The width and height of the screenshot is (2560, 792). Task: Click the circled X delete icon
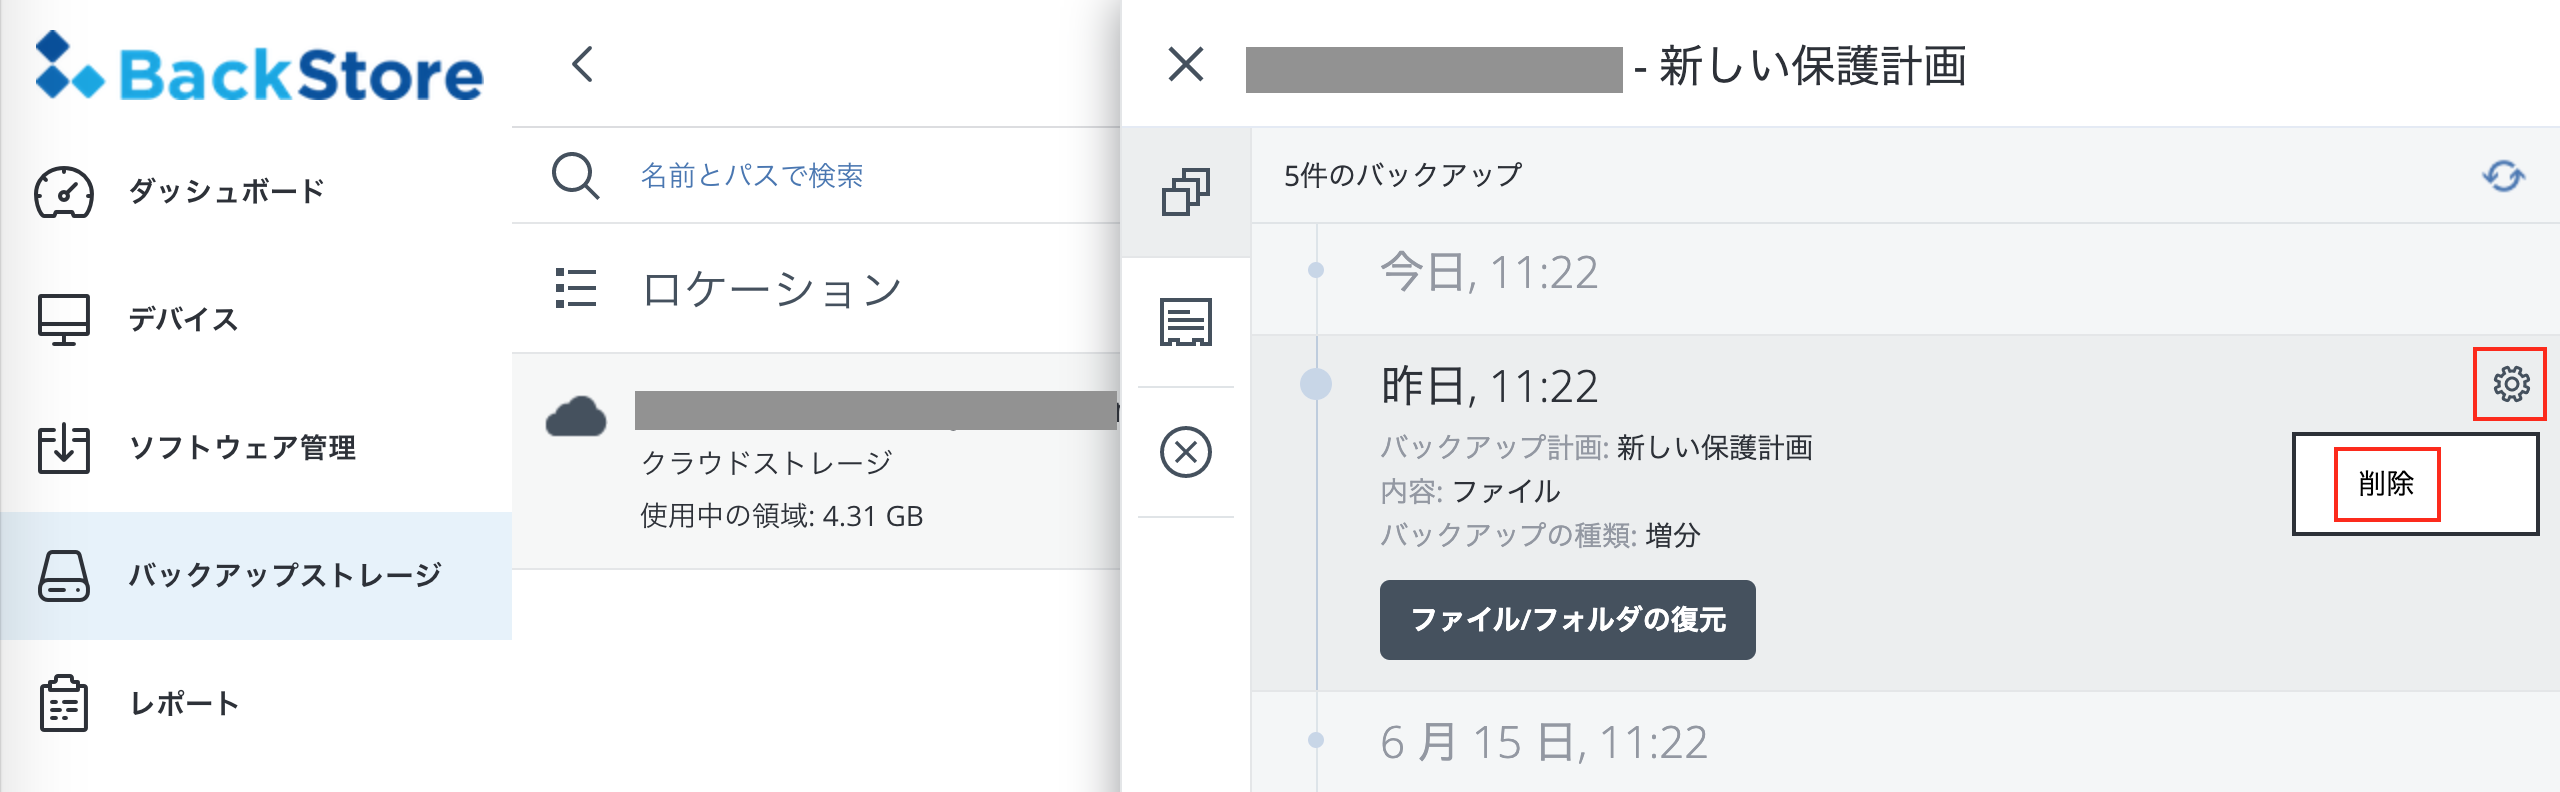[x=1186, y=452]
